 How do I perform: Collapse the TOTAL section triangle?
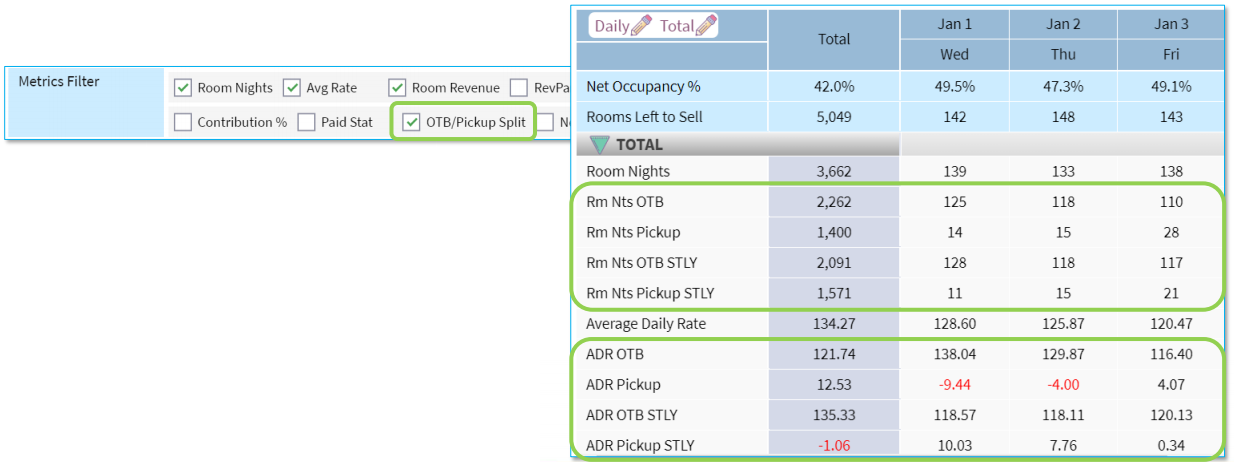[599, 145]
